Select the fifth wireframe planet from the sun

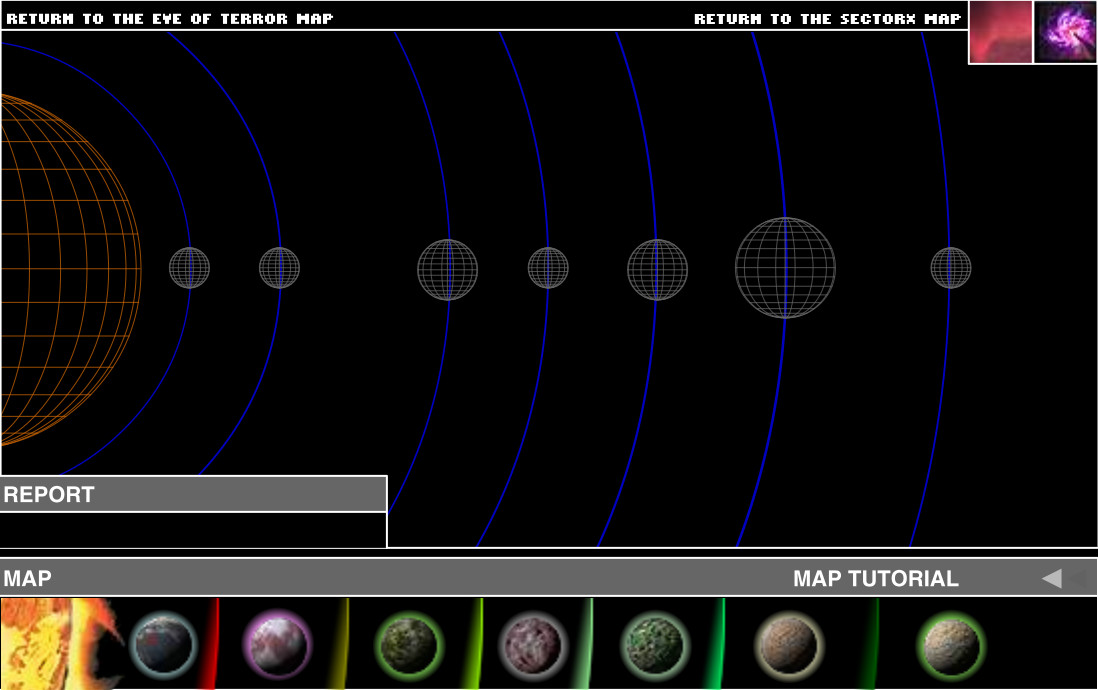[x=657, y=269]
